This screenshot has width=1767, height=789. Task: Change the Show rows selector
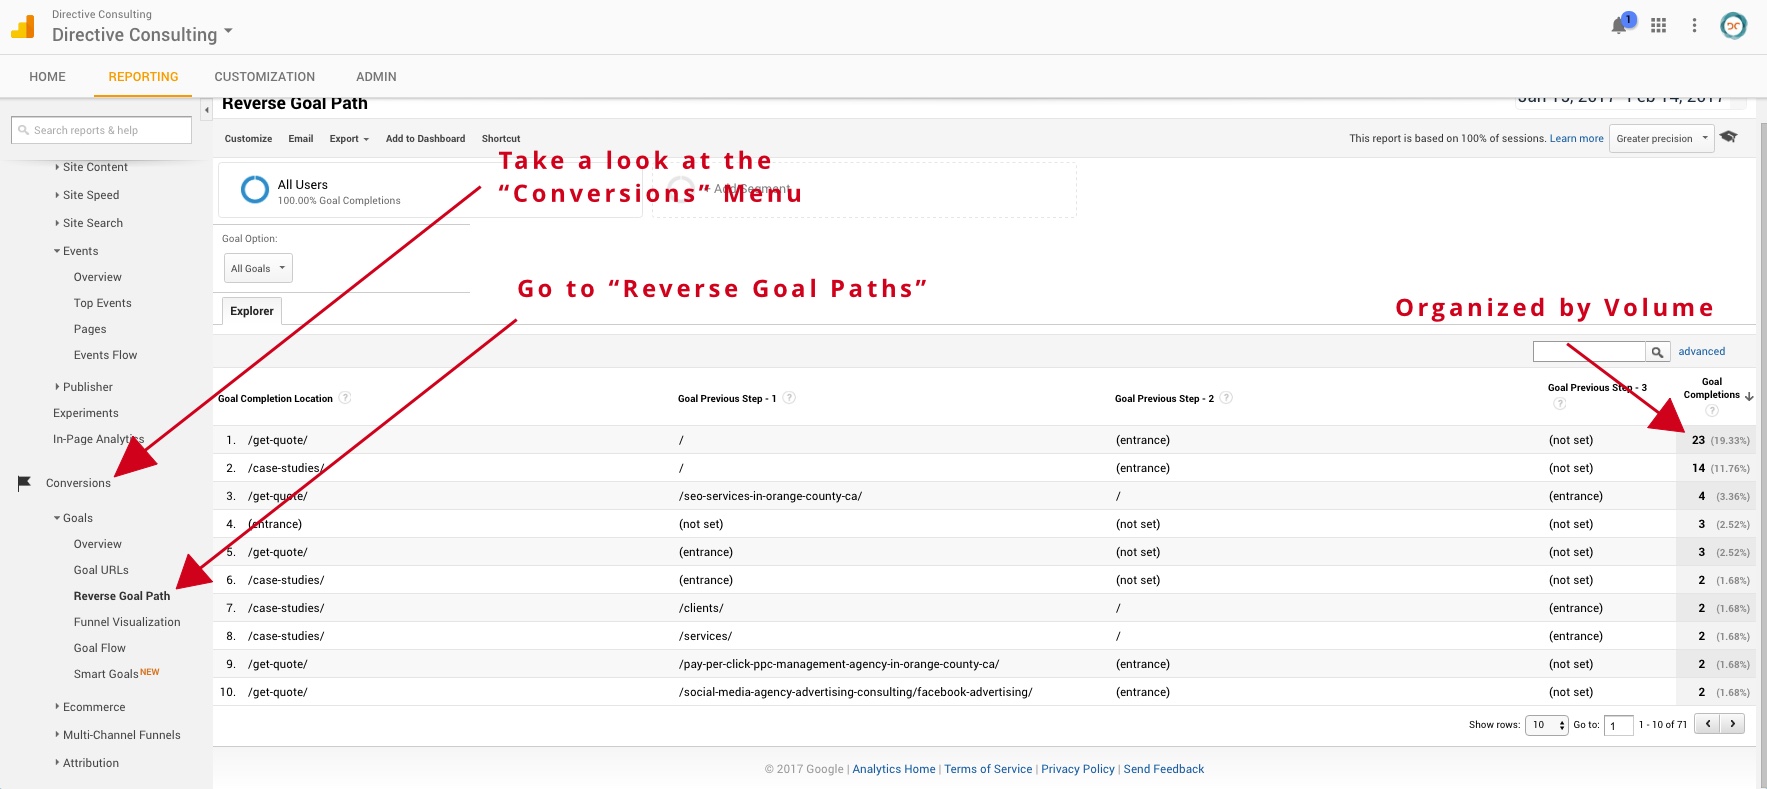click(x=1546, y=725)
